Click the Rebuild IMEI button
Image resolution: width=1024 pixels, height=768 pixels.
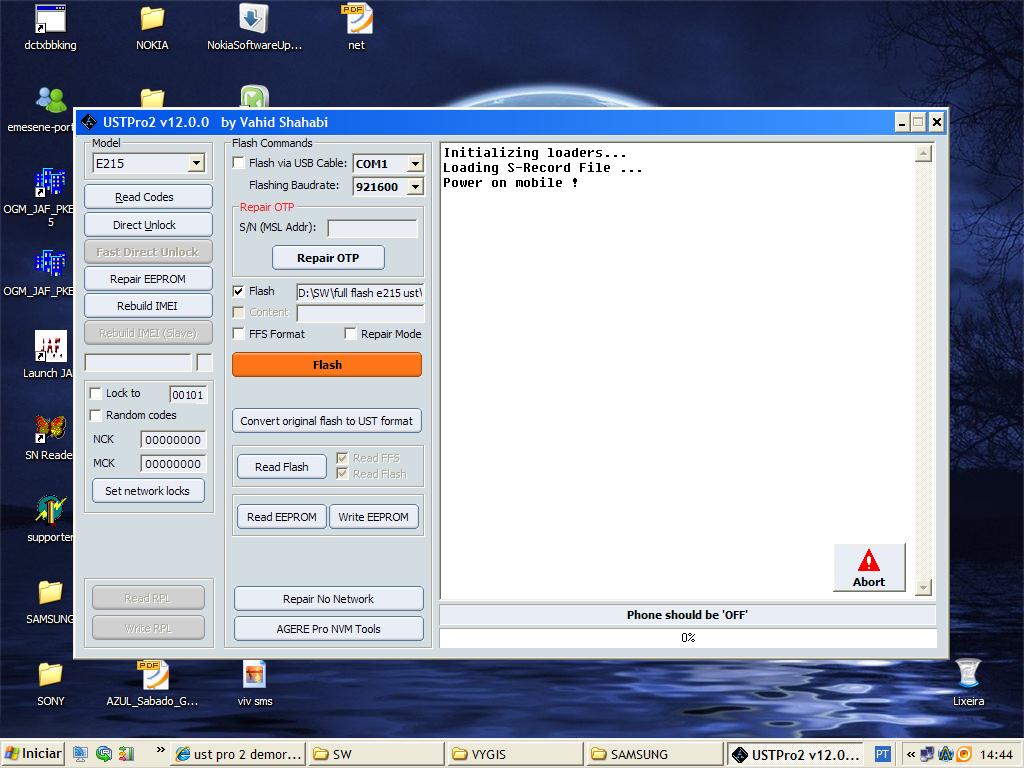(x=148, y=306)
